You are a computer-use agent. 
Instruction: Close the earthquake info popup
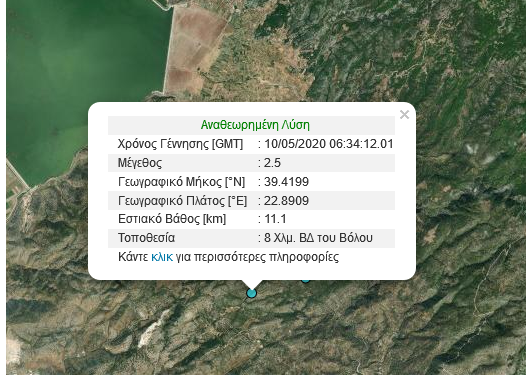coord(404,115)
